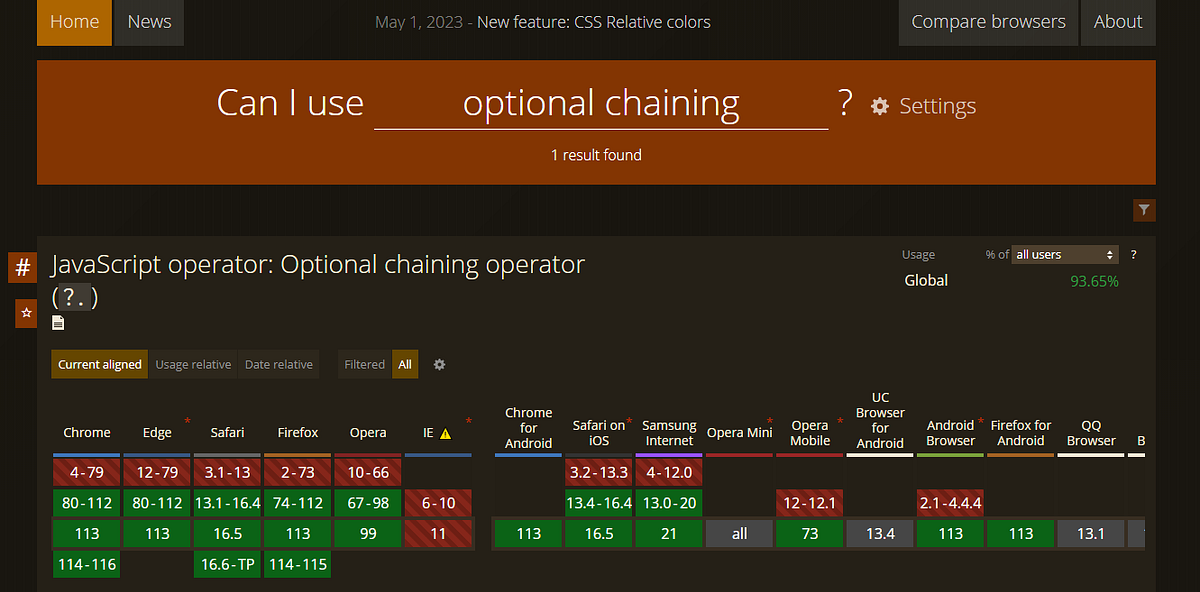
Task: Click the Compare browsers button
Action: point(988,21)
